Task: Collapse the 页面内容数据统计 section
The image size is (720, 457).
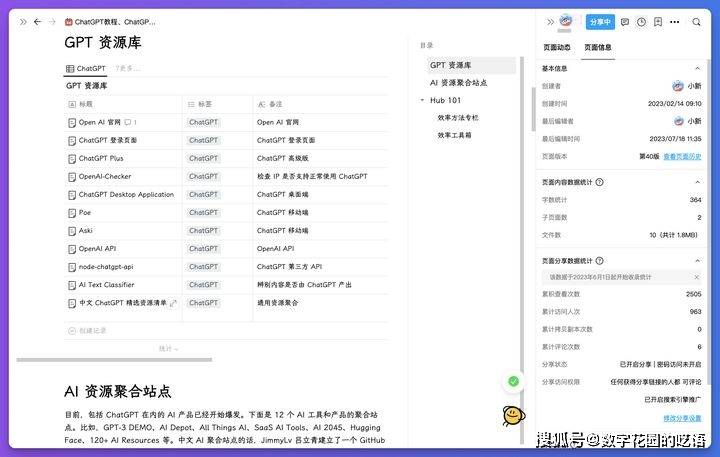Action: coord(697,182)
